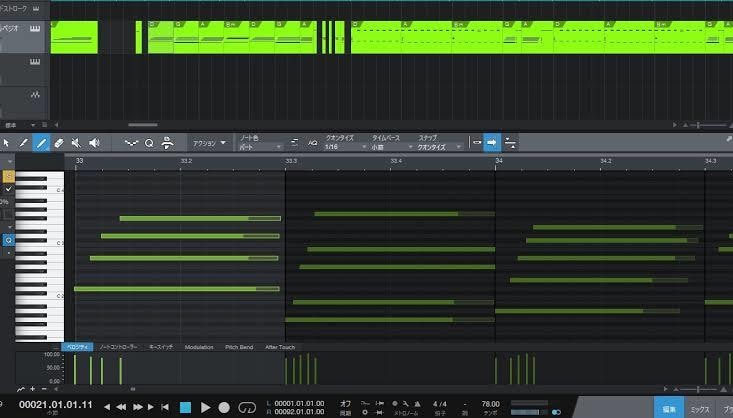
Task: Click the loop end R 00092.01.01.00 field
Action: pos(299,412)
